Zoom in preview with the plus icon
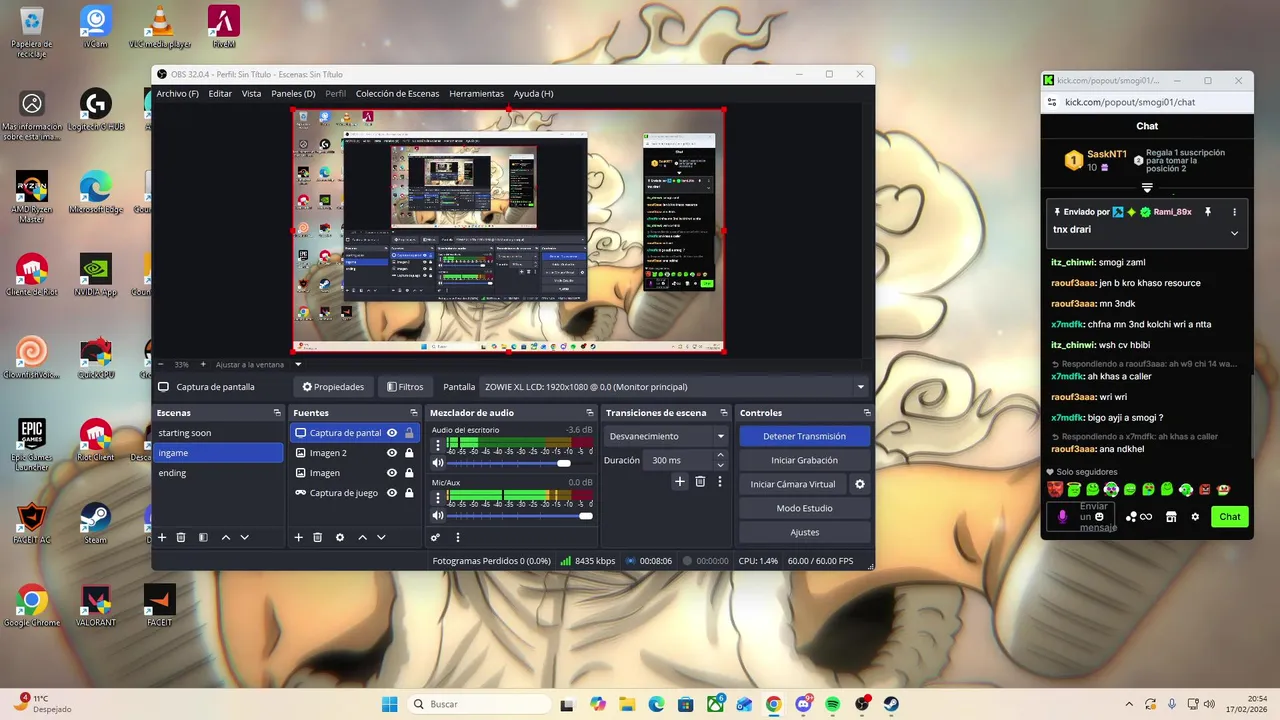The width and height of the screenshot is (1280, 720). coord(202,364)
